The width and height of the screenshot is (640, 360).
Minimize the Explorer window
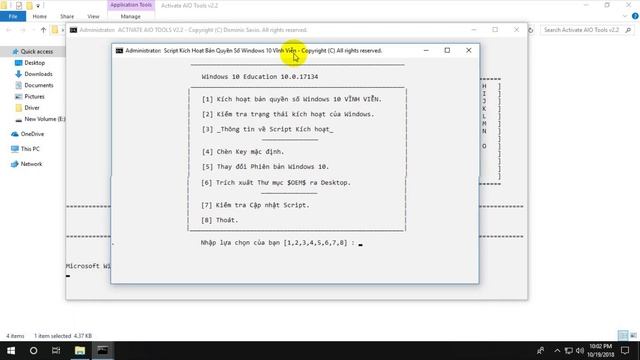(586, 5)
